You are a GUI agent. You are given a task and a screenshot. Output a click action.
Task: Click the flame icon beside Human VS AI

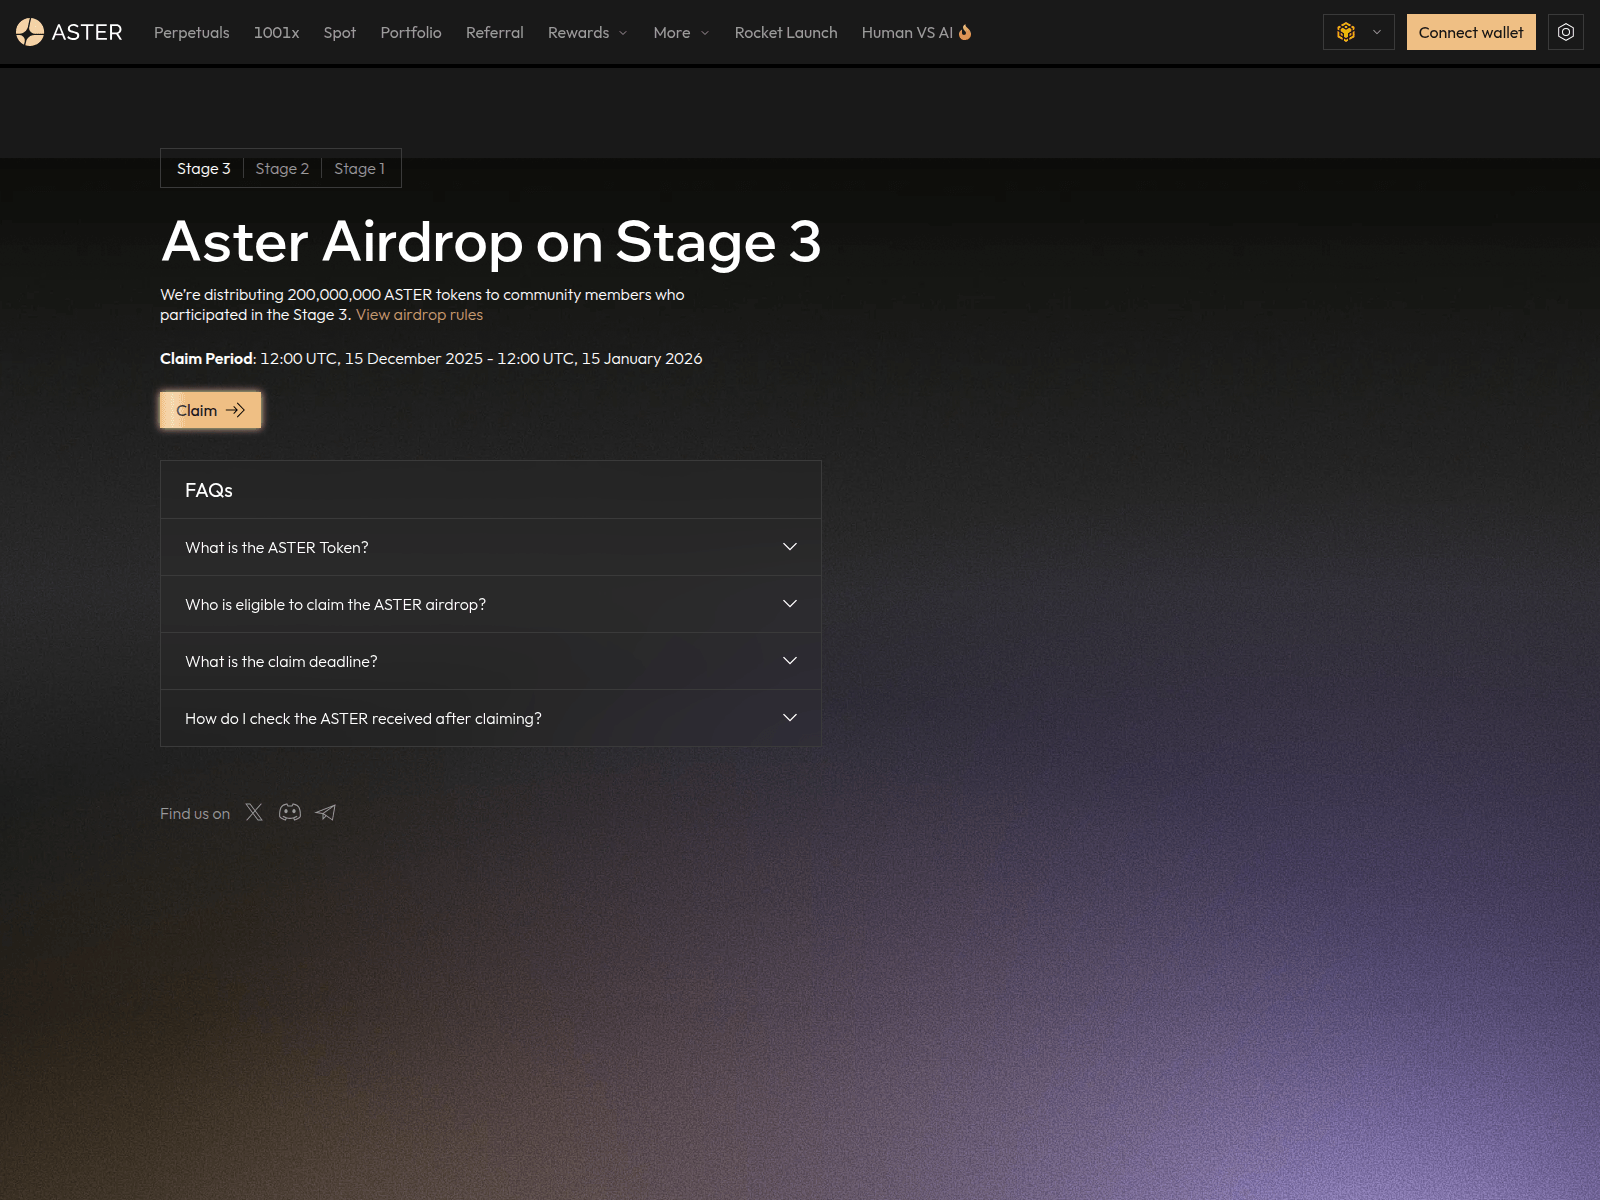965,32
